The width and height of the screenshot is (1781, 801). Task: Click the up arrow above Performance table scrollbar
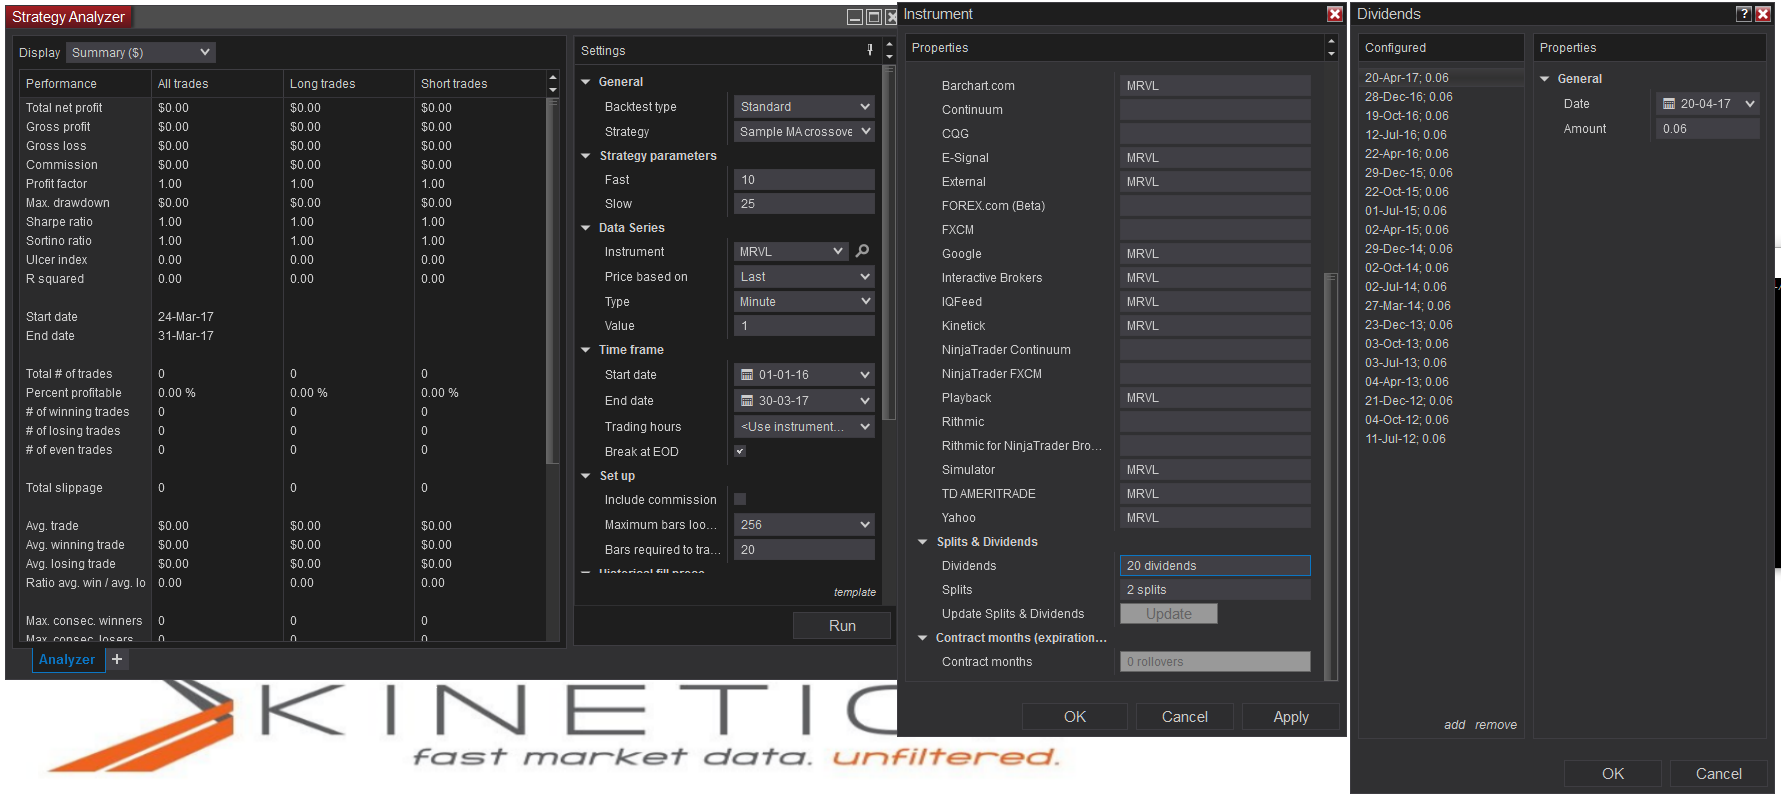pos(553,77)
